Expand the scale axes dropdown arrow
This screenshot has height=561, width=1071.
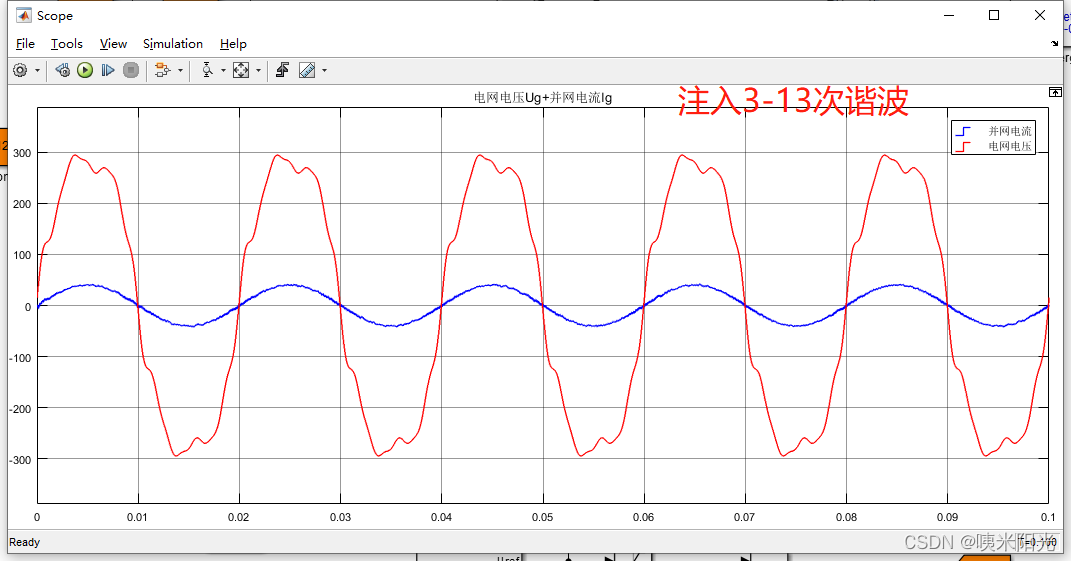pyautogui.click(x=258, y=70)
